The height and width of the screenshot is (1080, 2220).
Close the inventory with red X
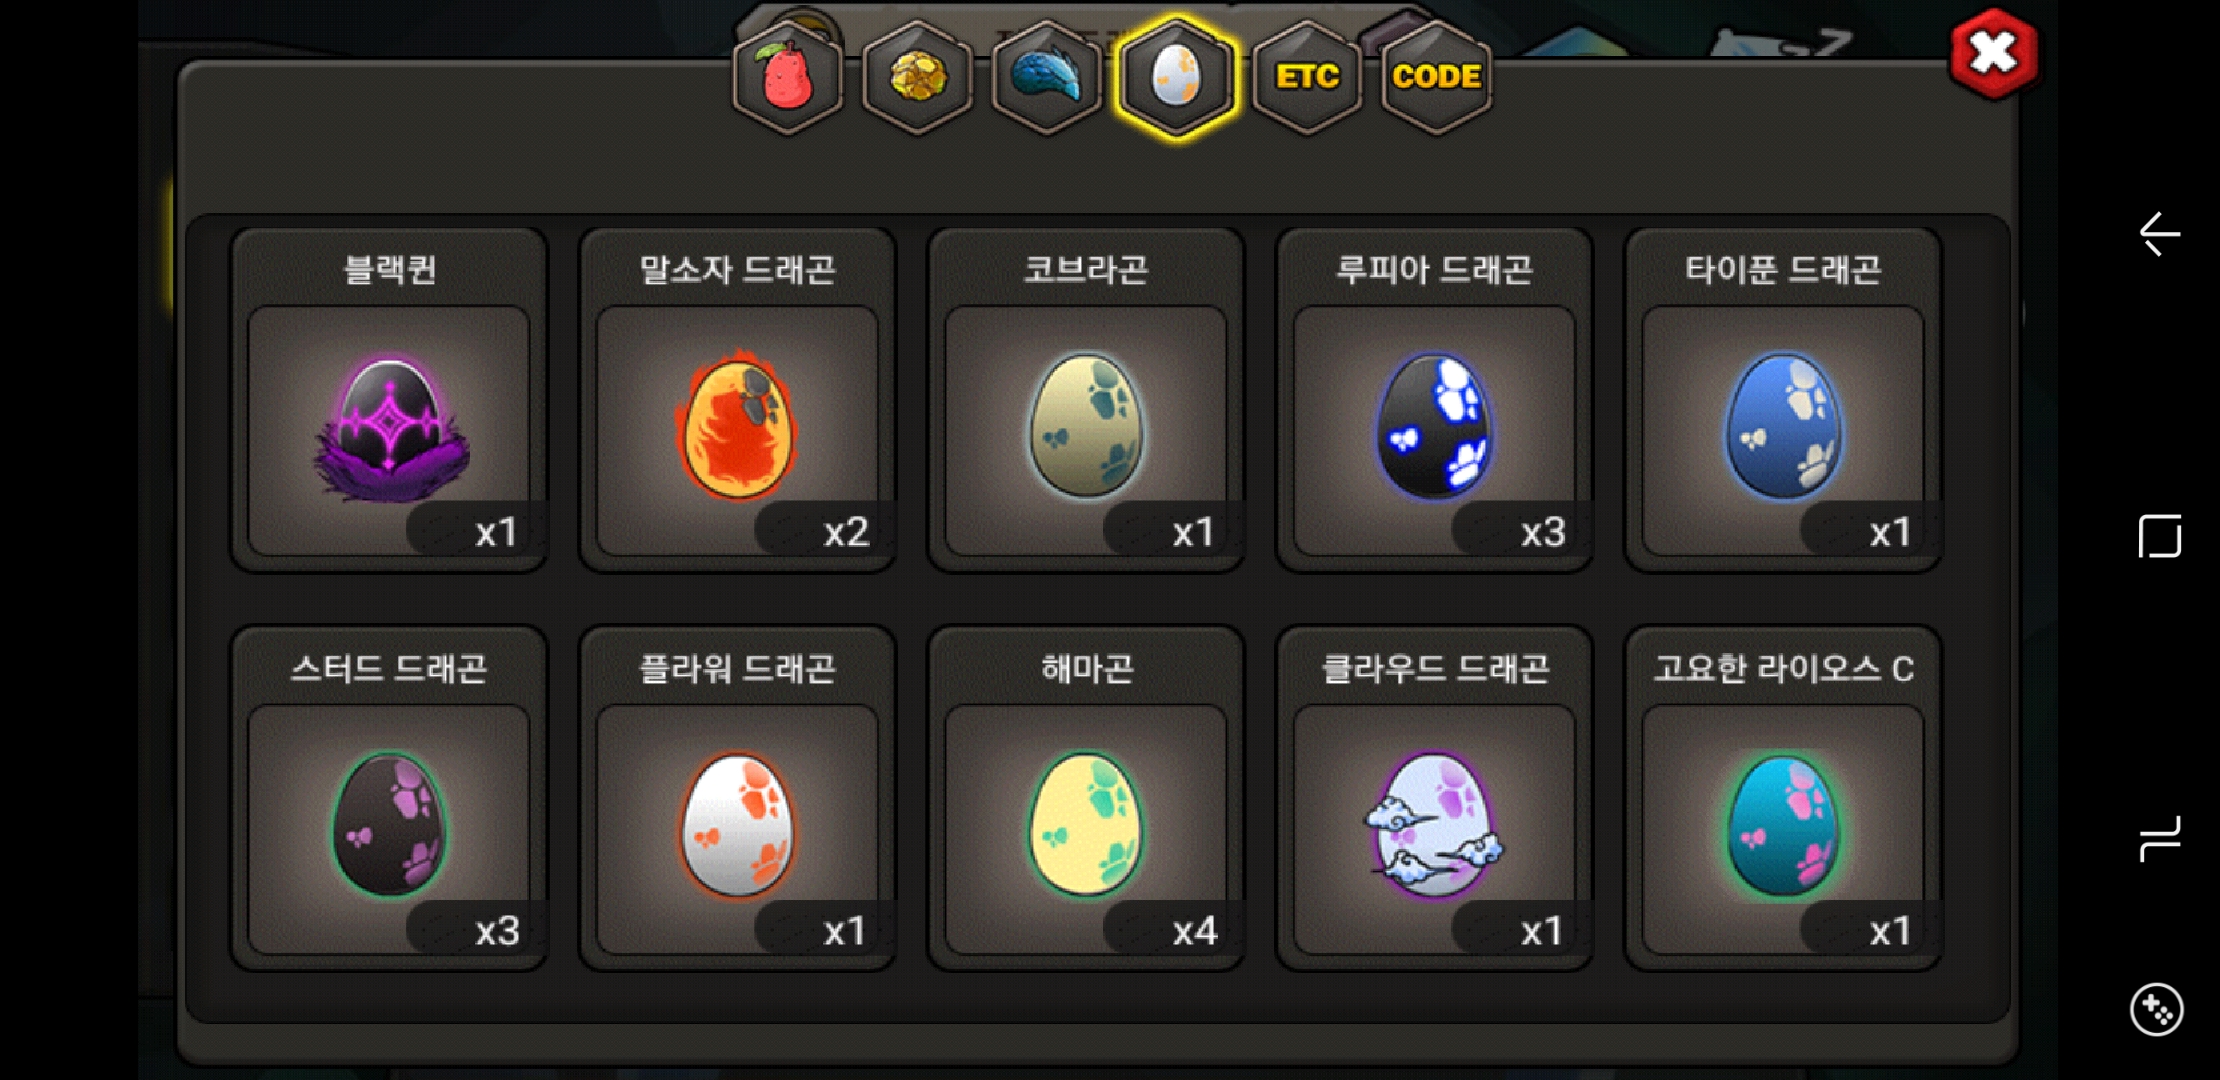tap(1993, 54)
